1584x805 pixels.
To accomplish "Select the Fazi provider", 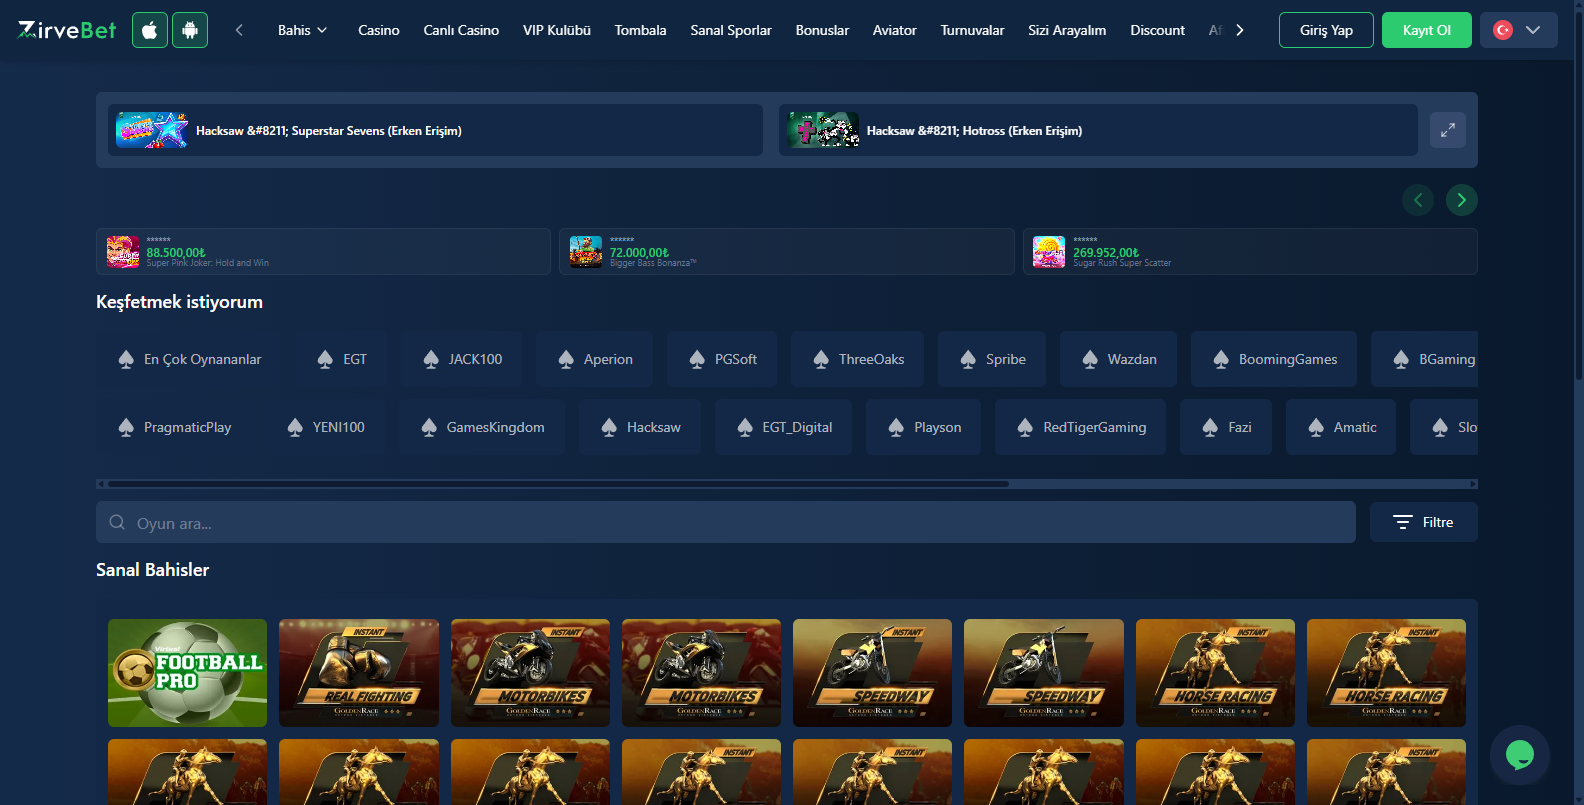I will (1226, 427).
